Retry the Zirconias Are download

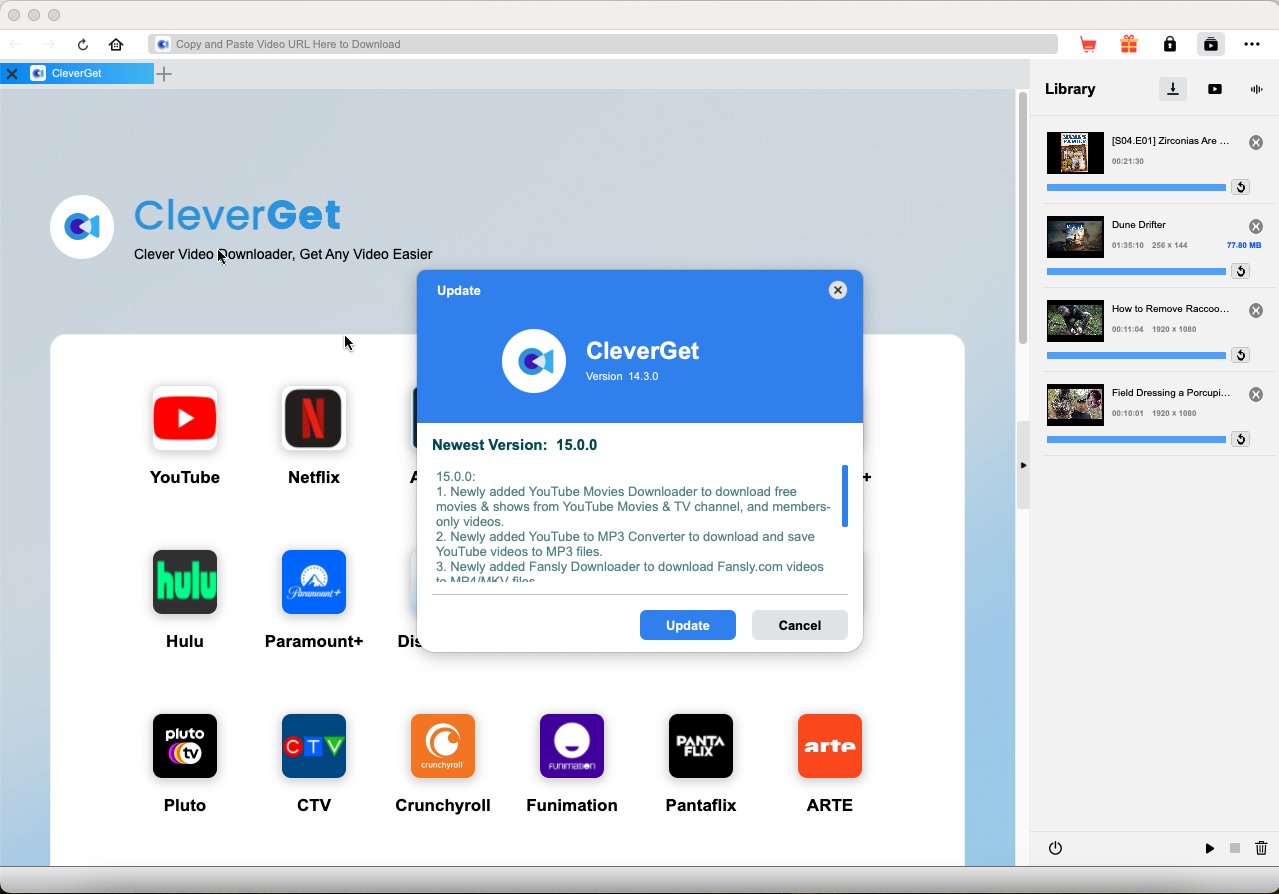click(x=1240, y=187)
